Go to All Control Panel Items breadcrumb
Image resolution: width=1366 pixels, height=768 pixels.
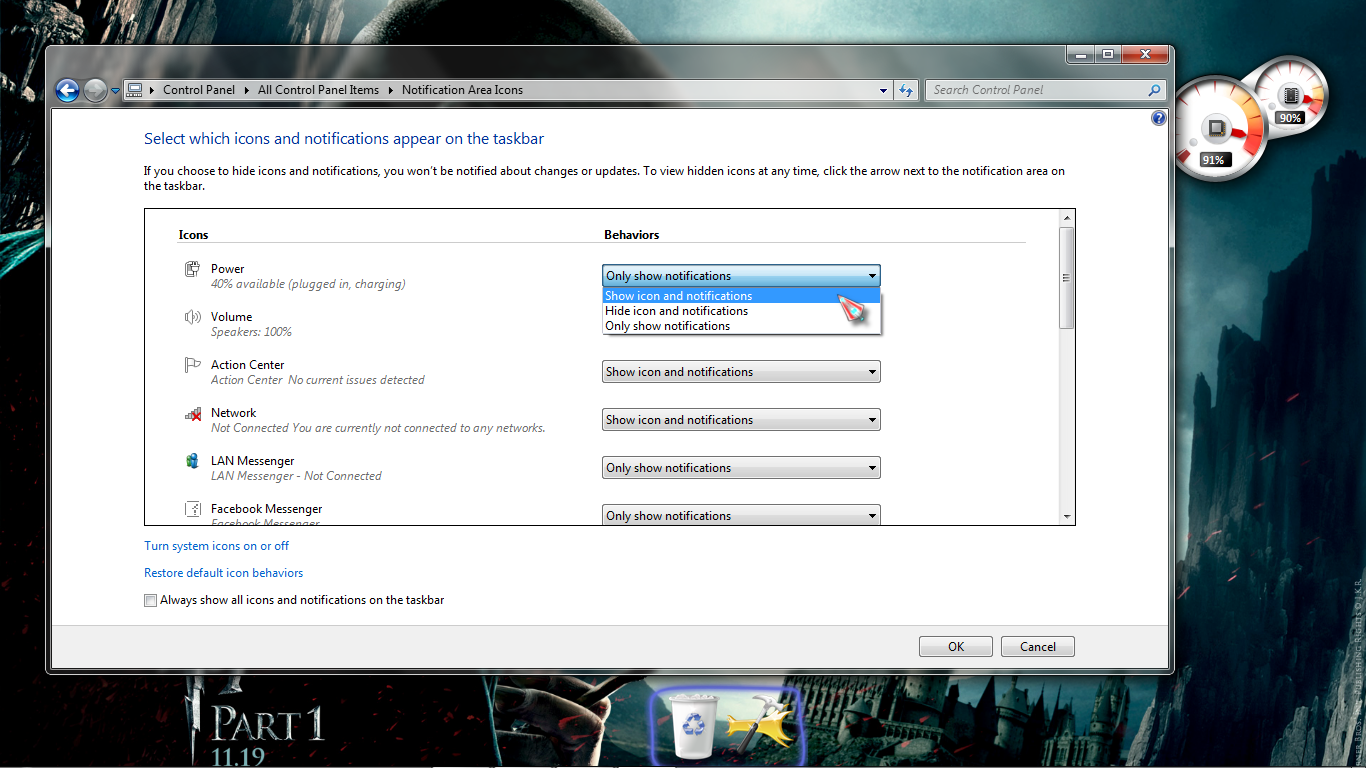coord(318,90)
